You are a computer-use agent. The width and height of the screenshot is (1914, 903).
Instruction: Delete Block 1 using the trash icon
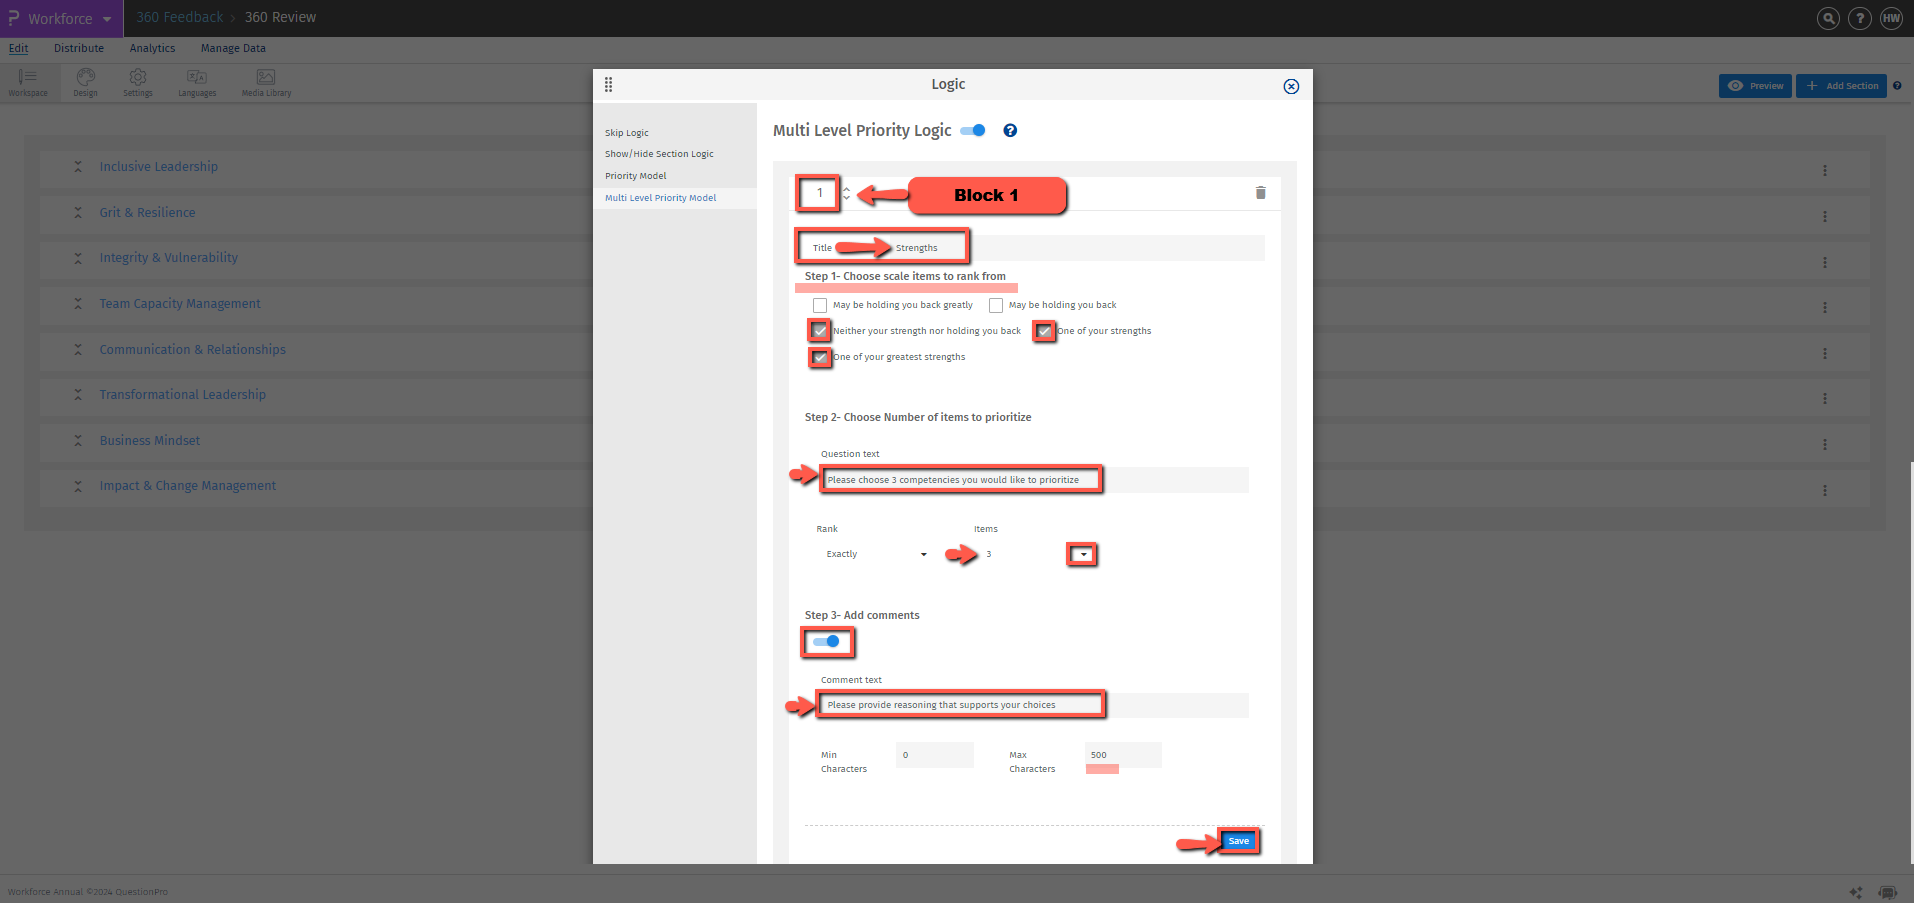[x=1260, y=193]
